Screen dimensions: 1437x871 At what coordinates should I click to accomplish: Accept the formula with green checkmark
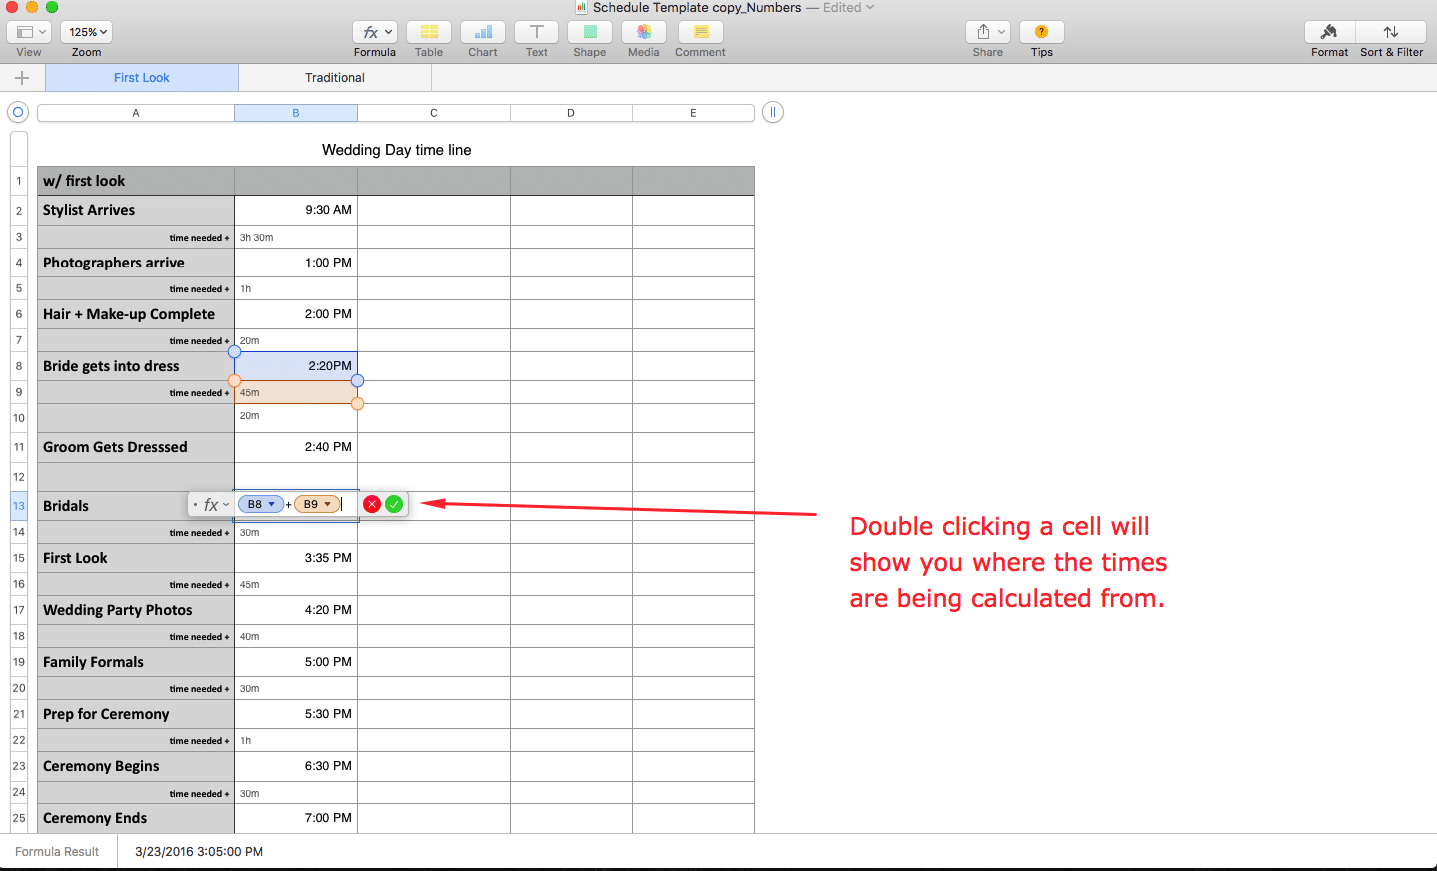click(x=394, y=504)
